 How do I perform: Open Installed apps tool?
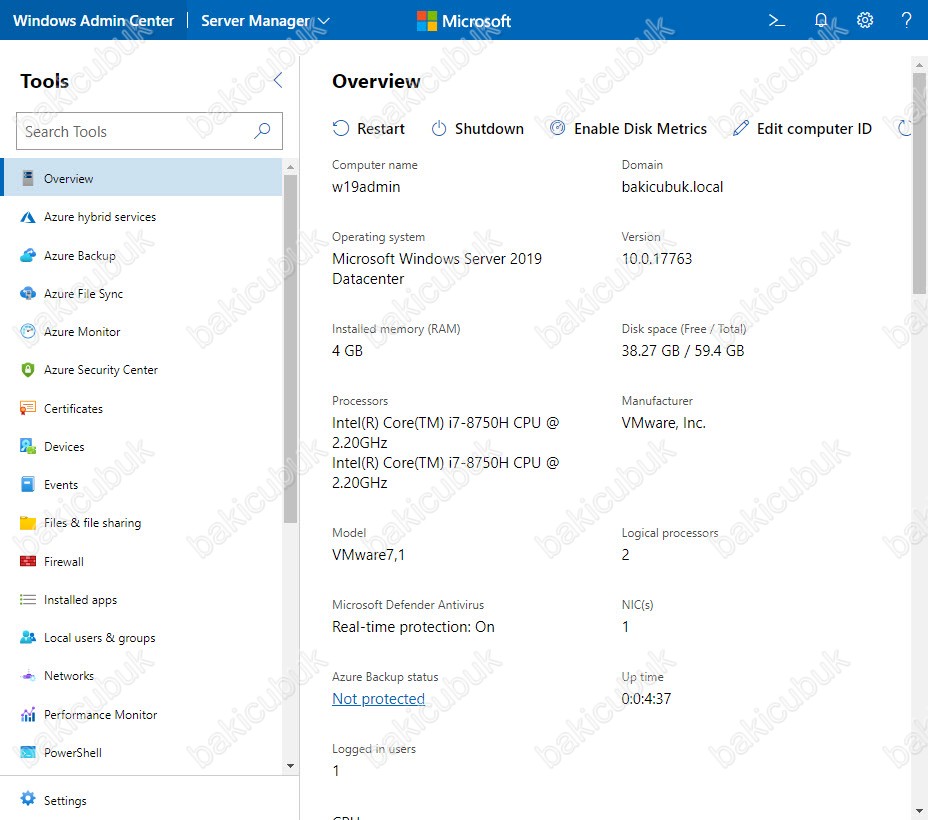[x=143, y=599]
